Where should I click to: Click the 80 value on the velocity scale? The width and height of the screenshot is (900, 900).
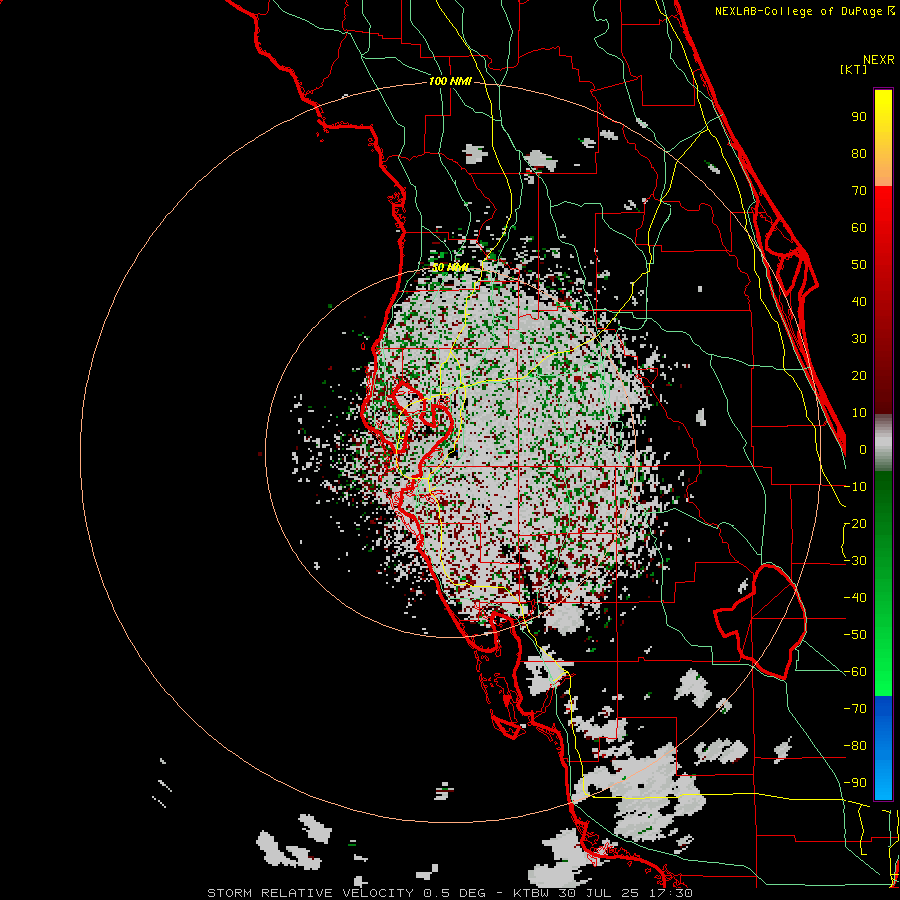859,154
